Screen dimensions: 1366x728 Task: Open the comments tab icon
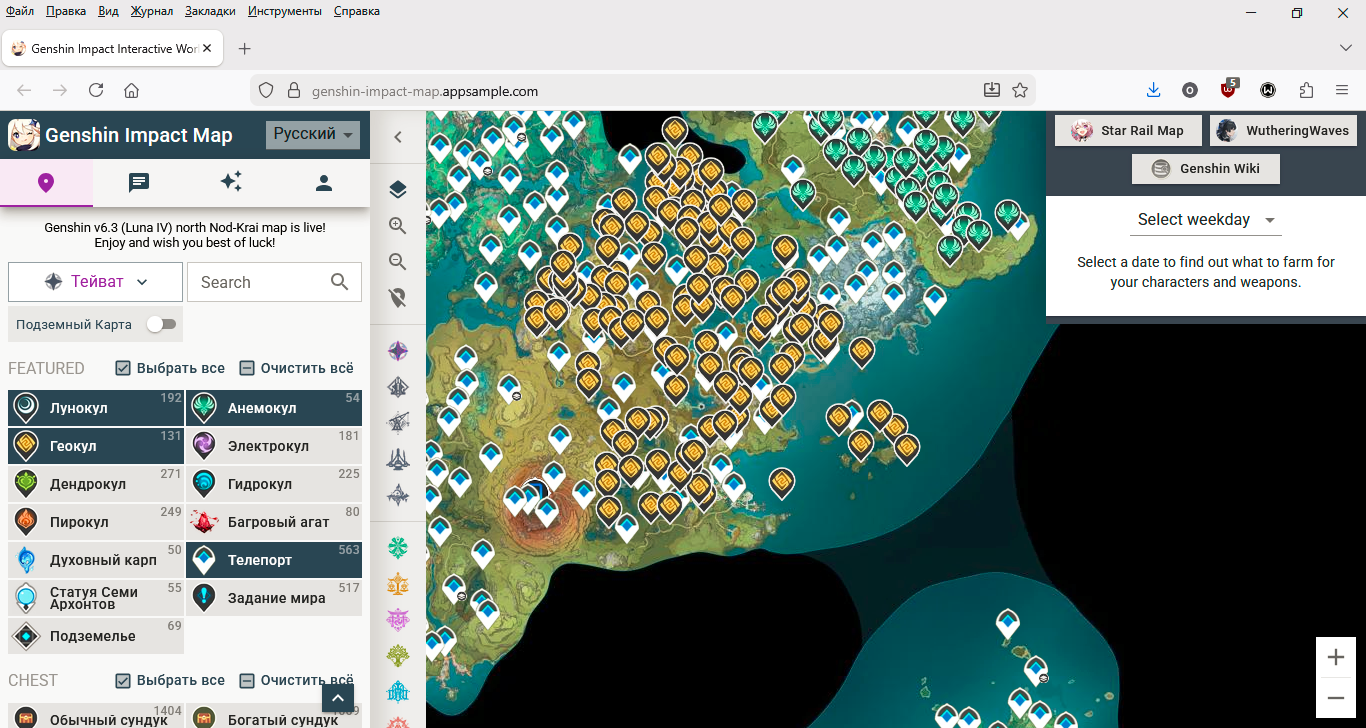tap(139, 182)
